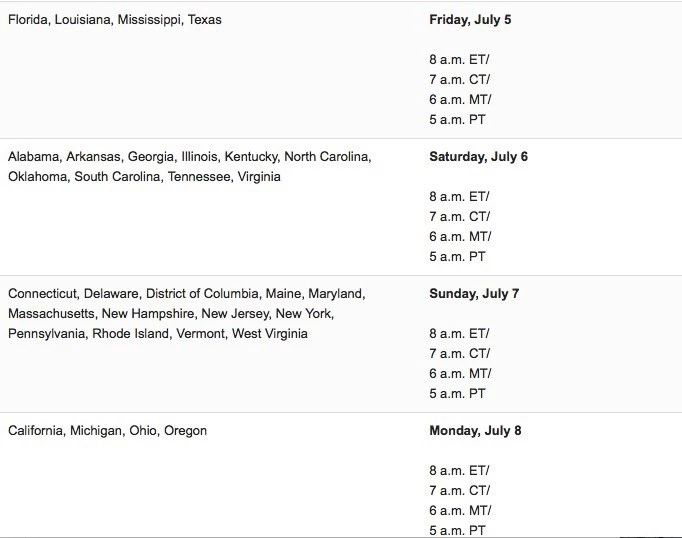
Task: Click 8 a.m. ET under Sunday, July 7
Action: tap(460, 334)
